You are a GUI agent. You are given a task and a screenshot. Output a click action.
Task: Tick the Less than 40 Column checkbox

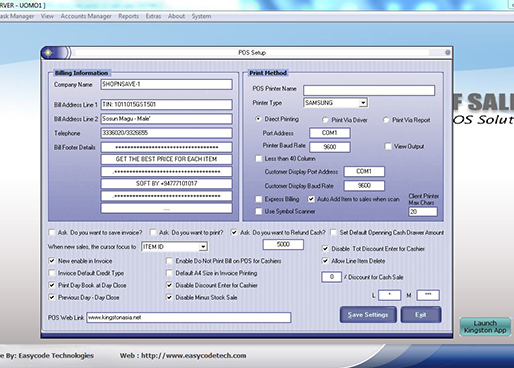click(258, 159)
